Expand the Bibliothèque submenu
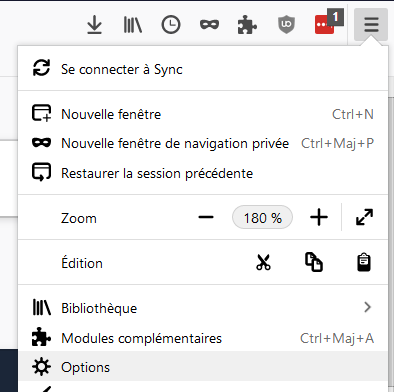Image resolution: width=394 pixels, height=392 pixels. [203, 307]
